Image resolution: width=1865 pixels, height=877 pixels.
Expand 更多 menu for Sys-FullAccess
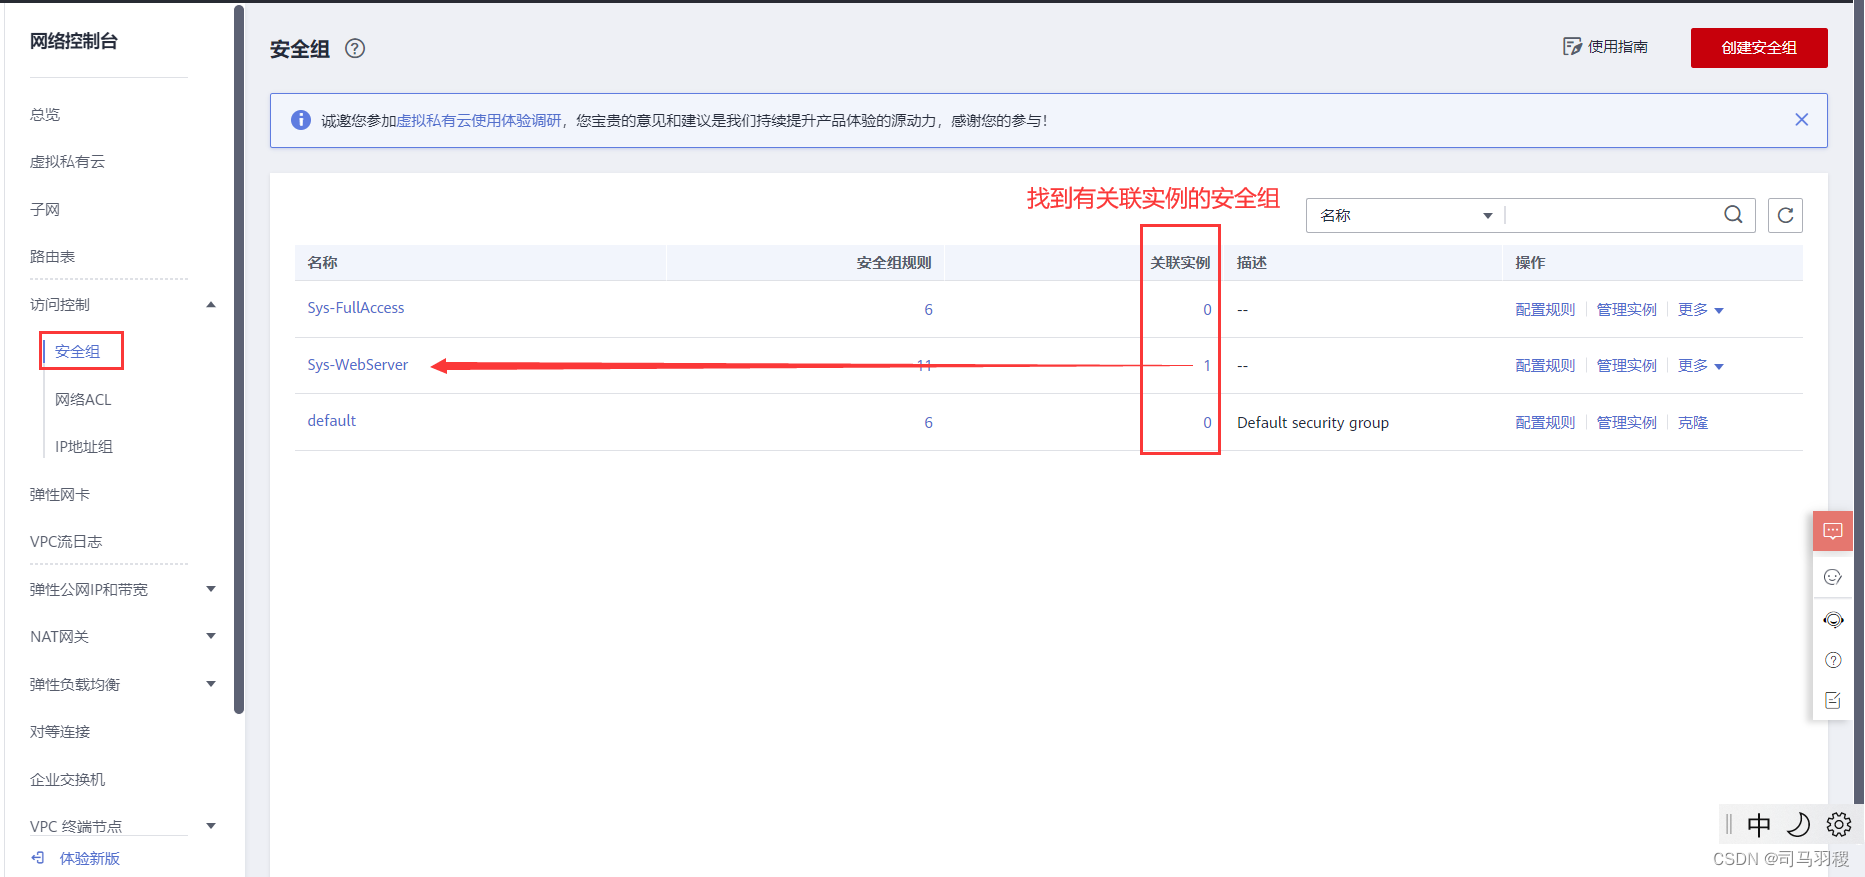click(x=1701, y=310)
